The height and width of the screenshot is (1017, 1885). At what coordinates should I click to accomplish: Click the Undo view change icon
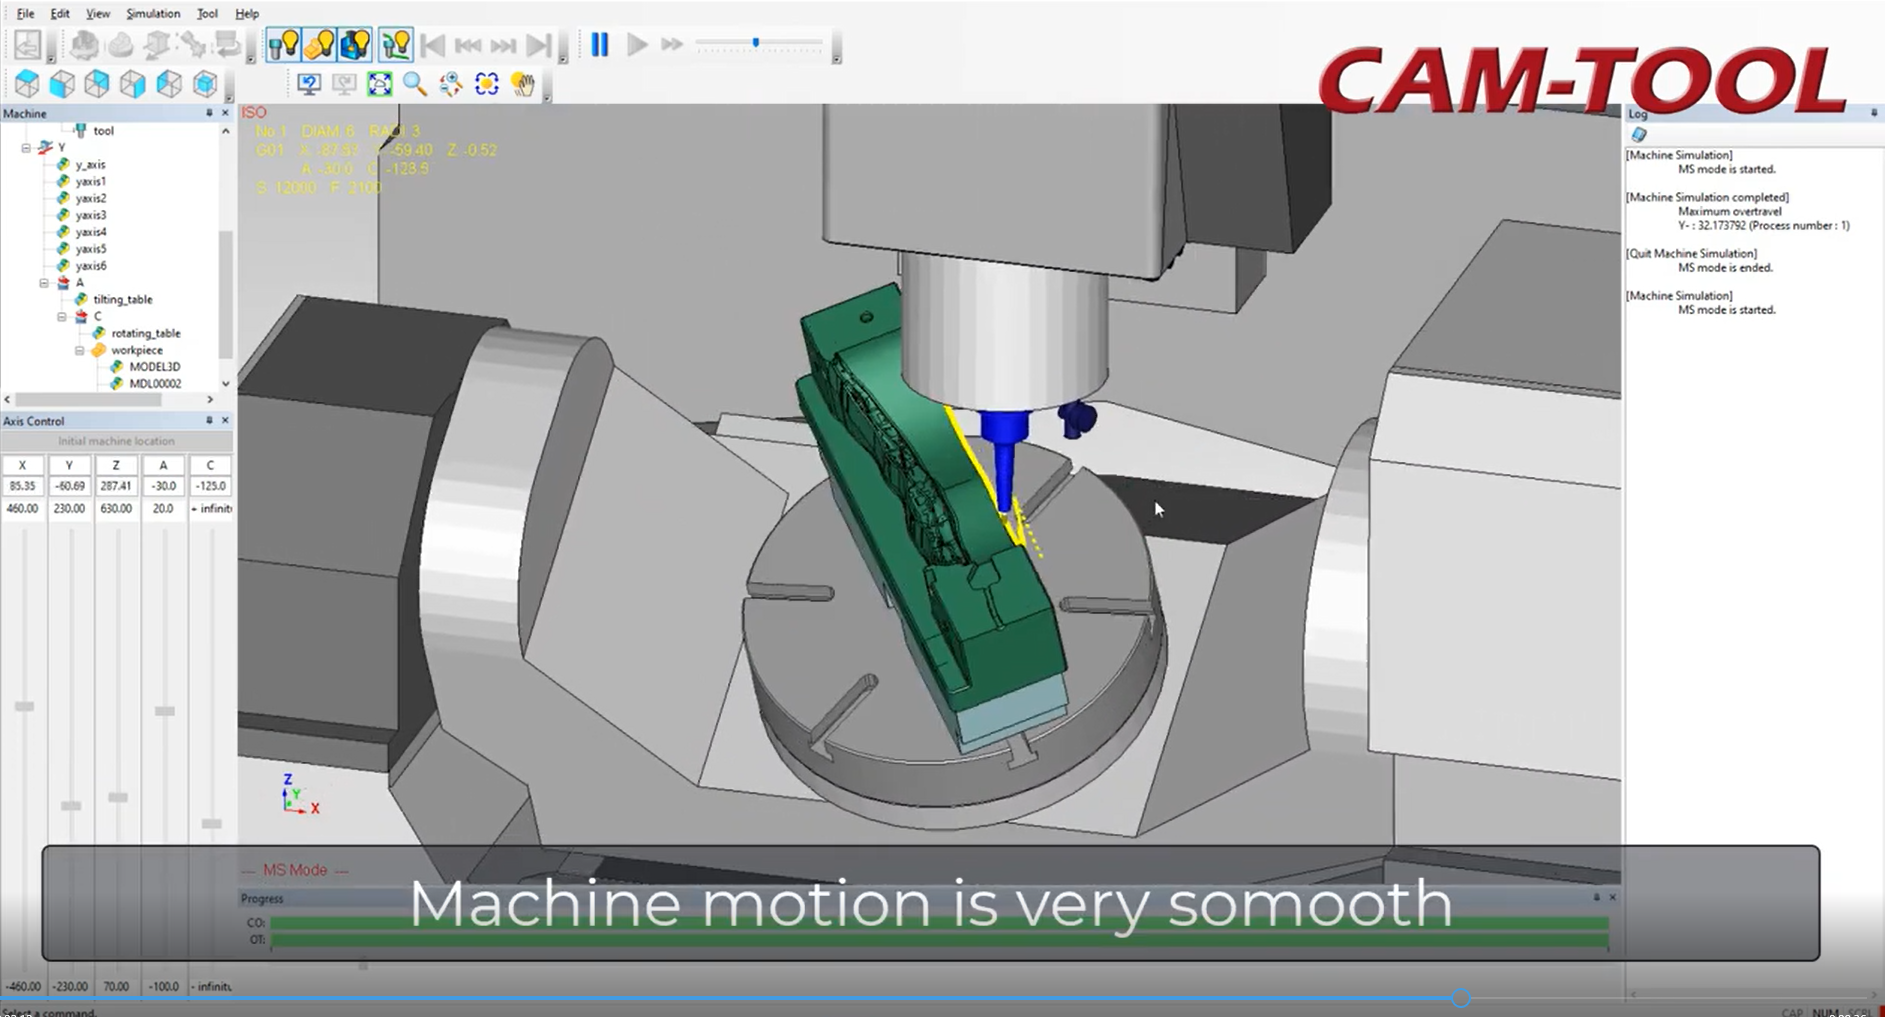[x=310, y=84]
